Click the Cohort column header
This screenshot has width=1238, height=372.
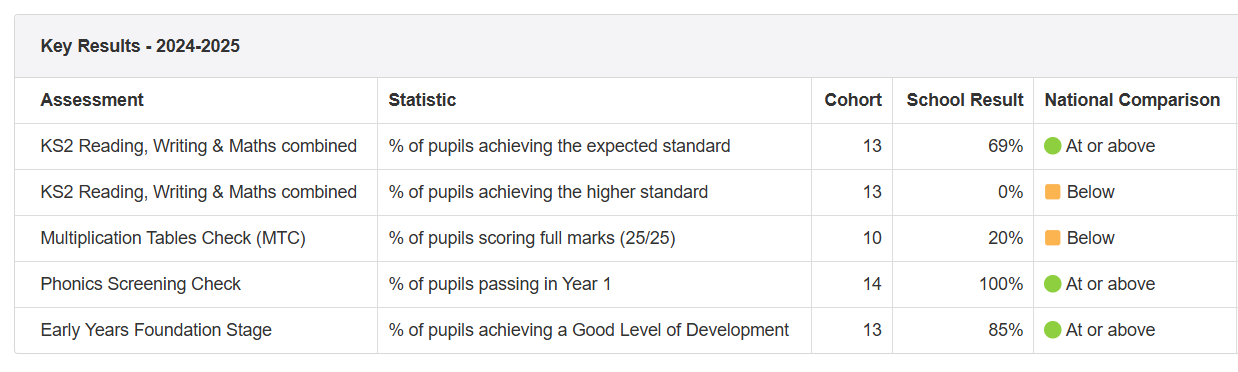853,100
